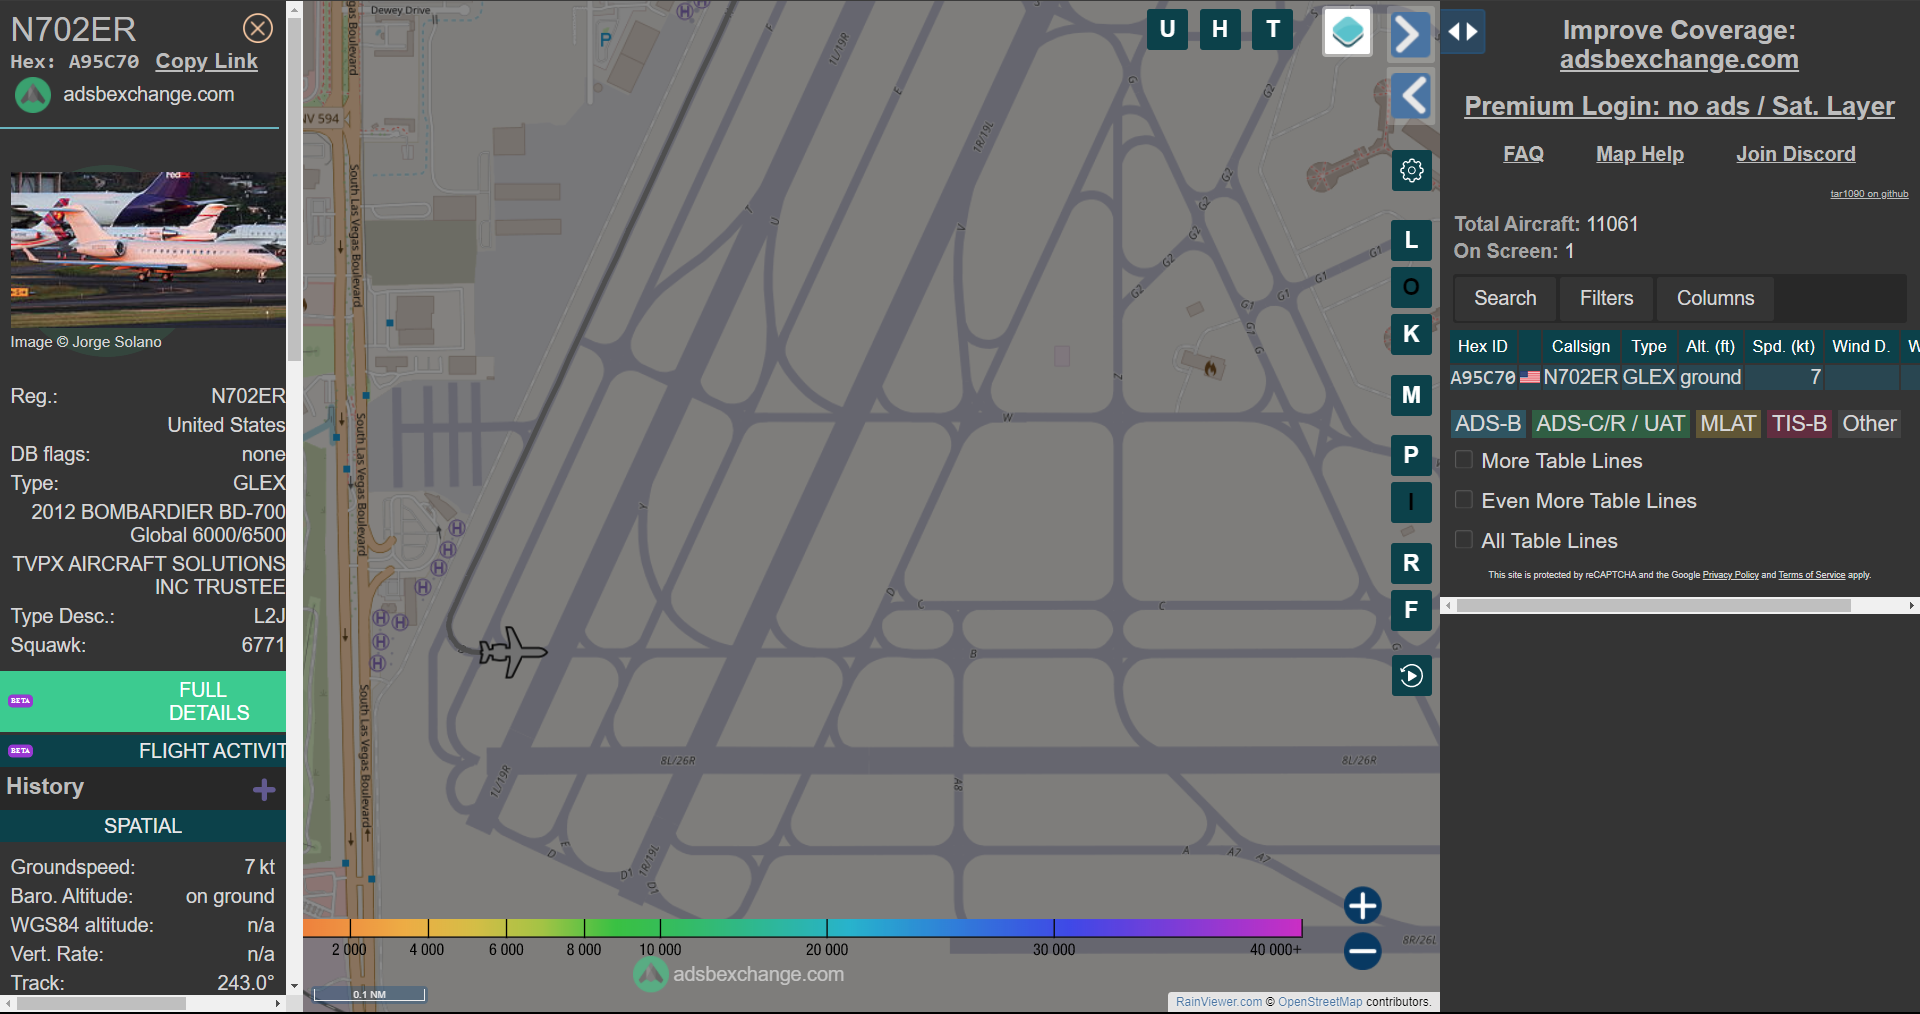
Task: Toggle the F map option button
Action: (x=1411, y=610)
